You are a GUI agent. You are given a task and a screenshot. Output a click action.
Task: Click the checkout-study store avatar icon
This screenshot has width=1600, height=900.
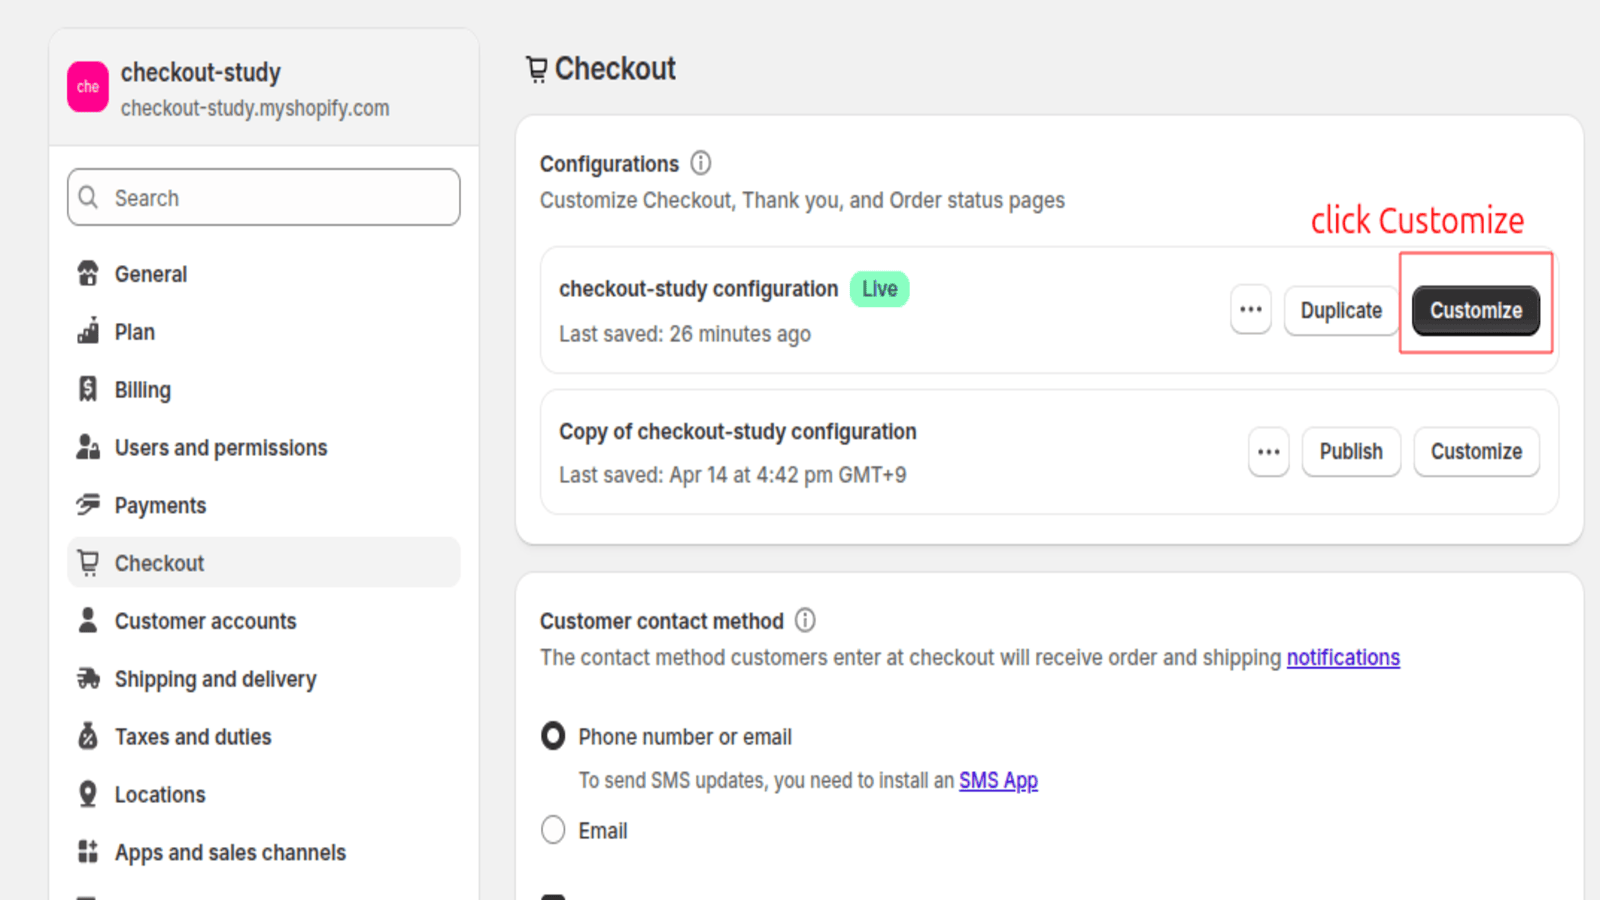click(x=88, y=87)
